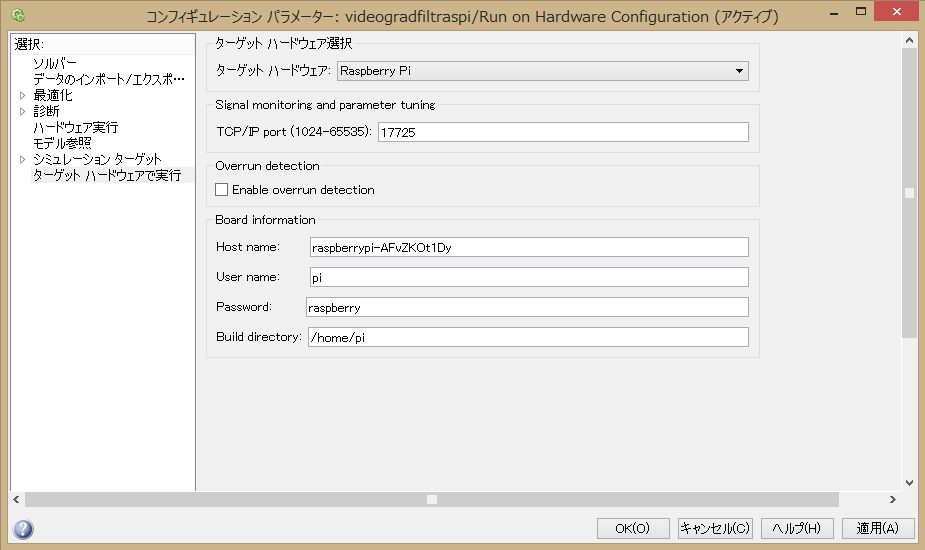Cancel using the キャンセル(C) button
925x550 pixels.
pos(714,528)
